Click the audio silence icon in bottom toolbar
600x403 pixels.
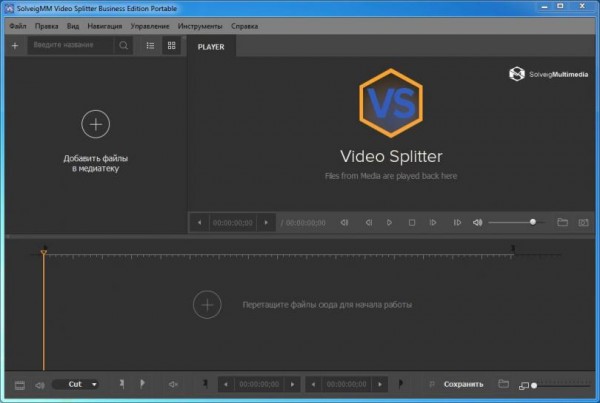coord(173,384)
